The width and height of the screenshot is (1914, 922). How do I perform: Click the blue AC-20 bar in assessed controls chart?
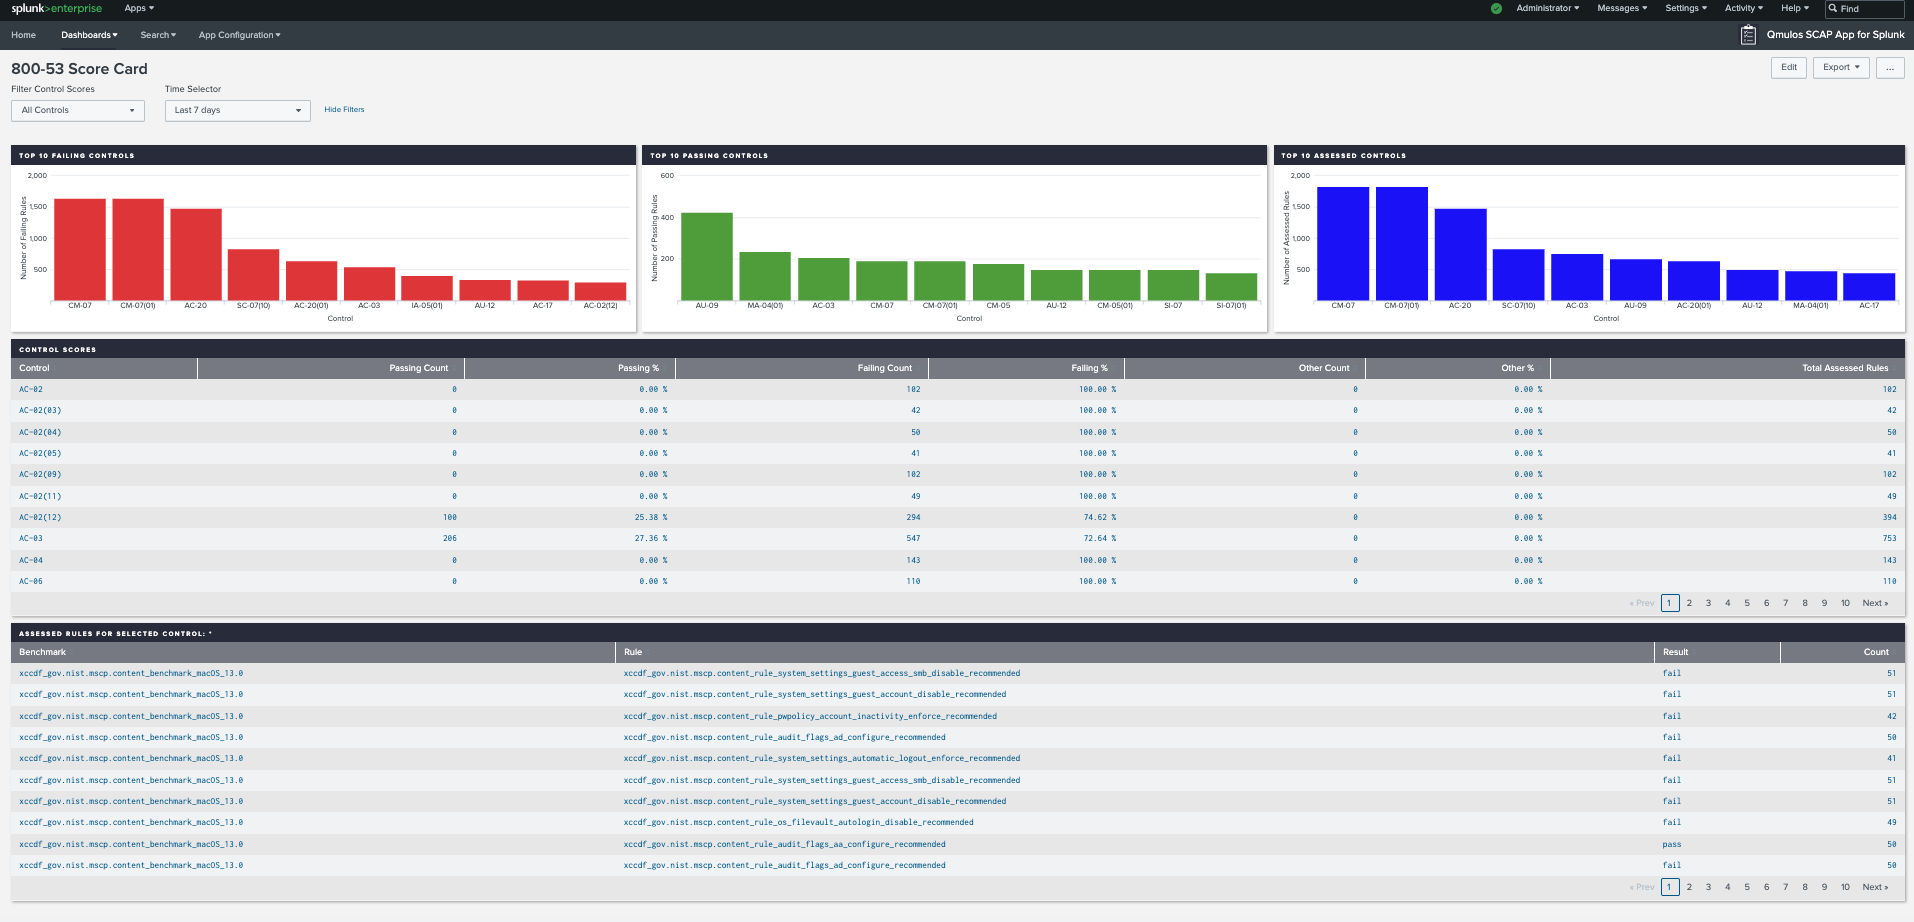pos(1460,254)
